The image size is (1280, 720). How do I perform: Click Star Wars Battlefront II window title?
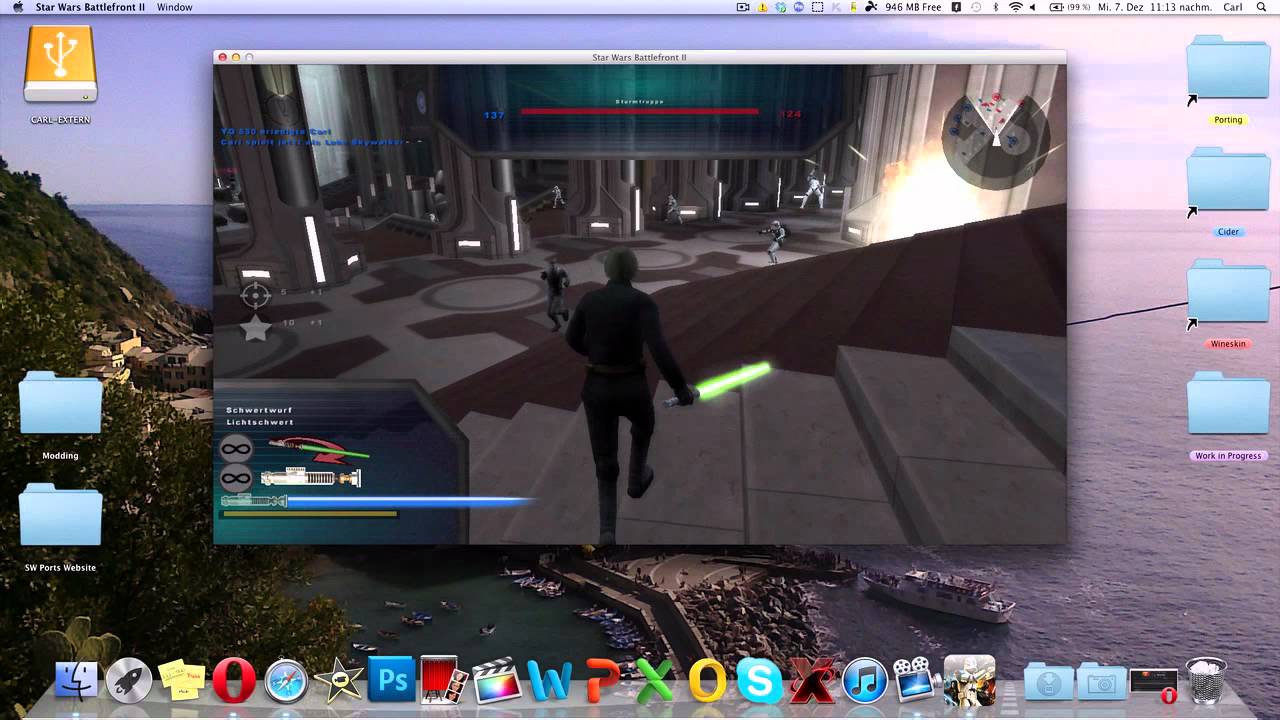[x=640, y=57]
